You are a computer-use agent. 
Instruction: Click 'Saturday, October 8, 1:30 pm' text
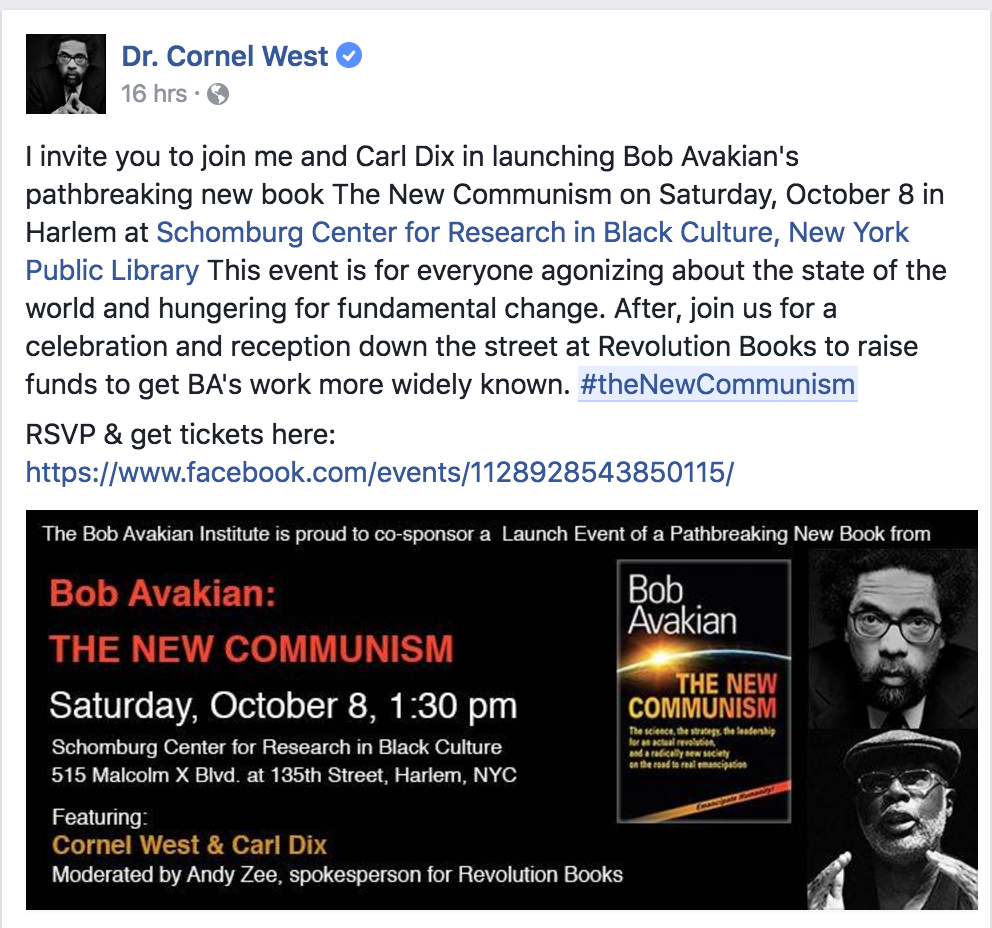283,705
